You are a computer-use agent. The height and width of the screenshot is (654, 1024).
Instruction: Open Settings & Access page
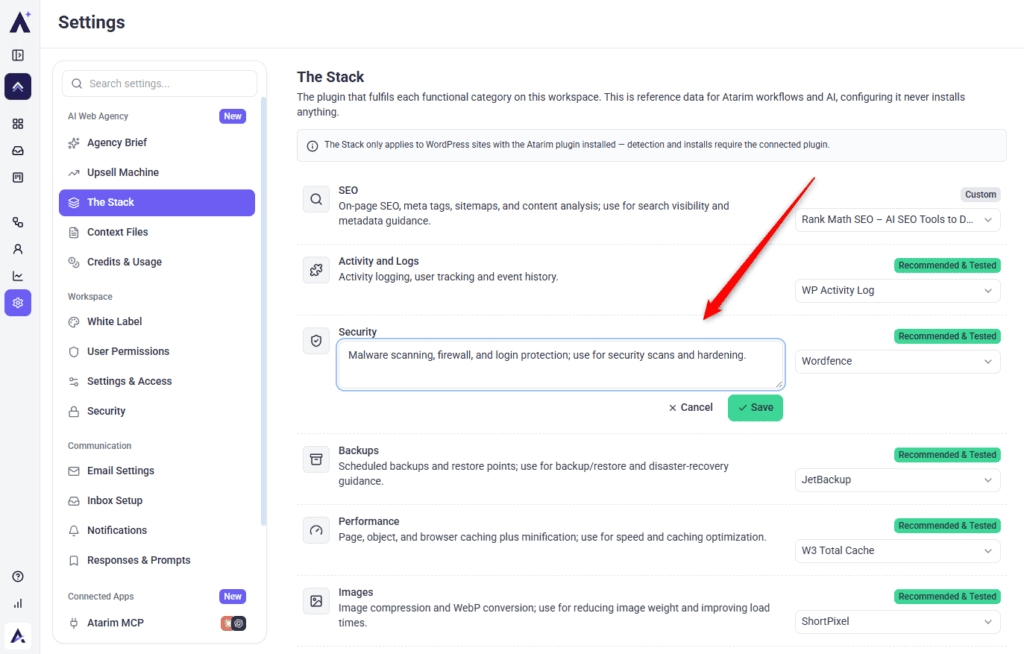pos(157,381)
